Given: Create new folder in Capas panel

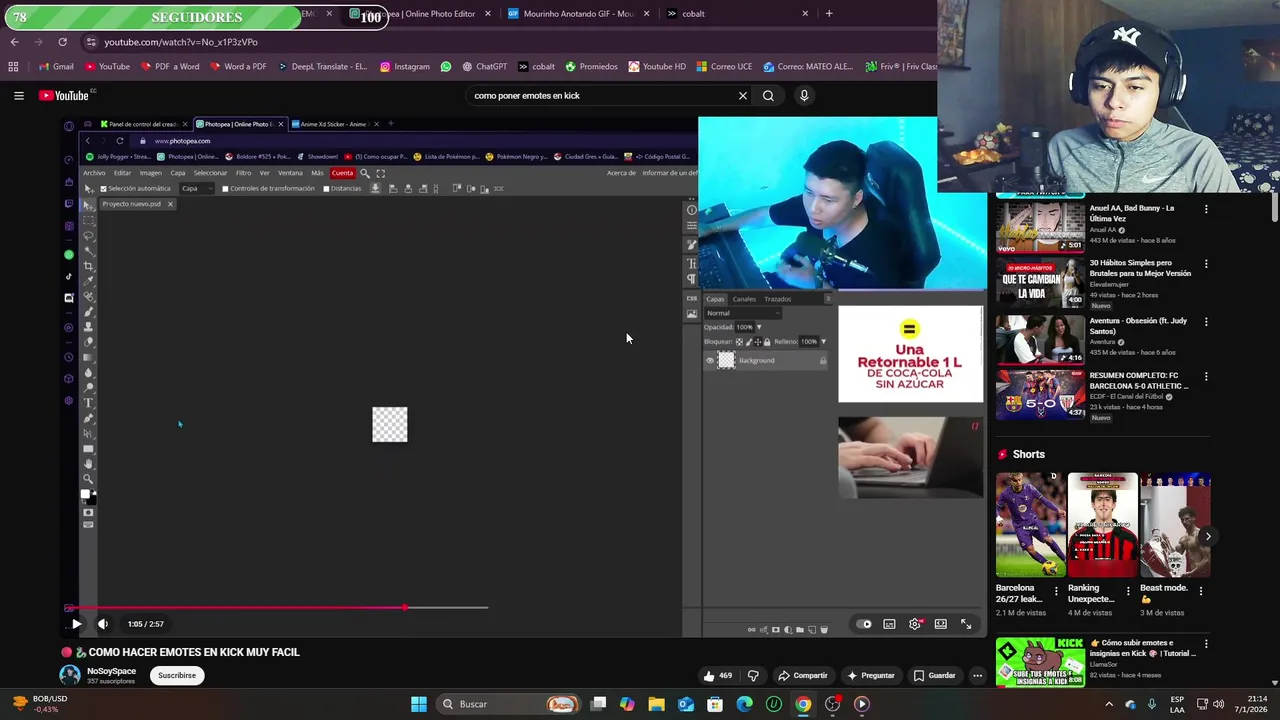Looking at the screenshot, I should [x=800, y=630].
